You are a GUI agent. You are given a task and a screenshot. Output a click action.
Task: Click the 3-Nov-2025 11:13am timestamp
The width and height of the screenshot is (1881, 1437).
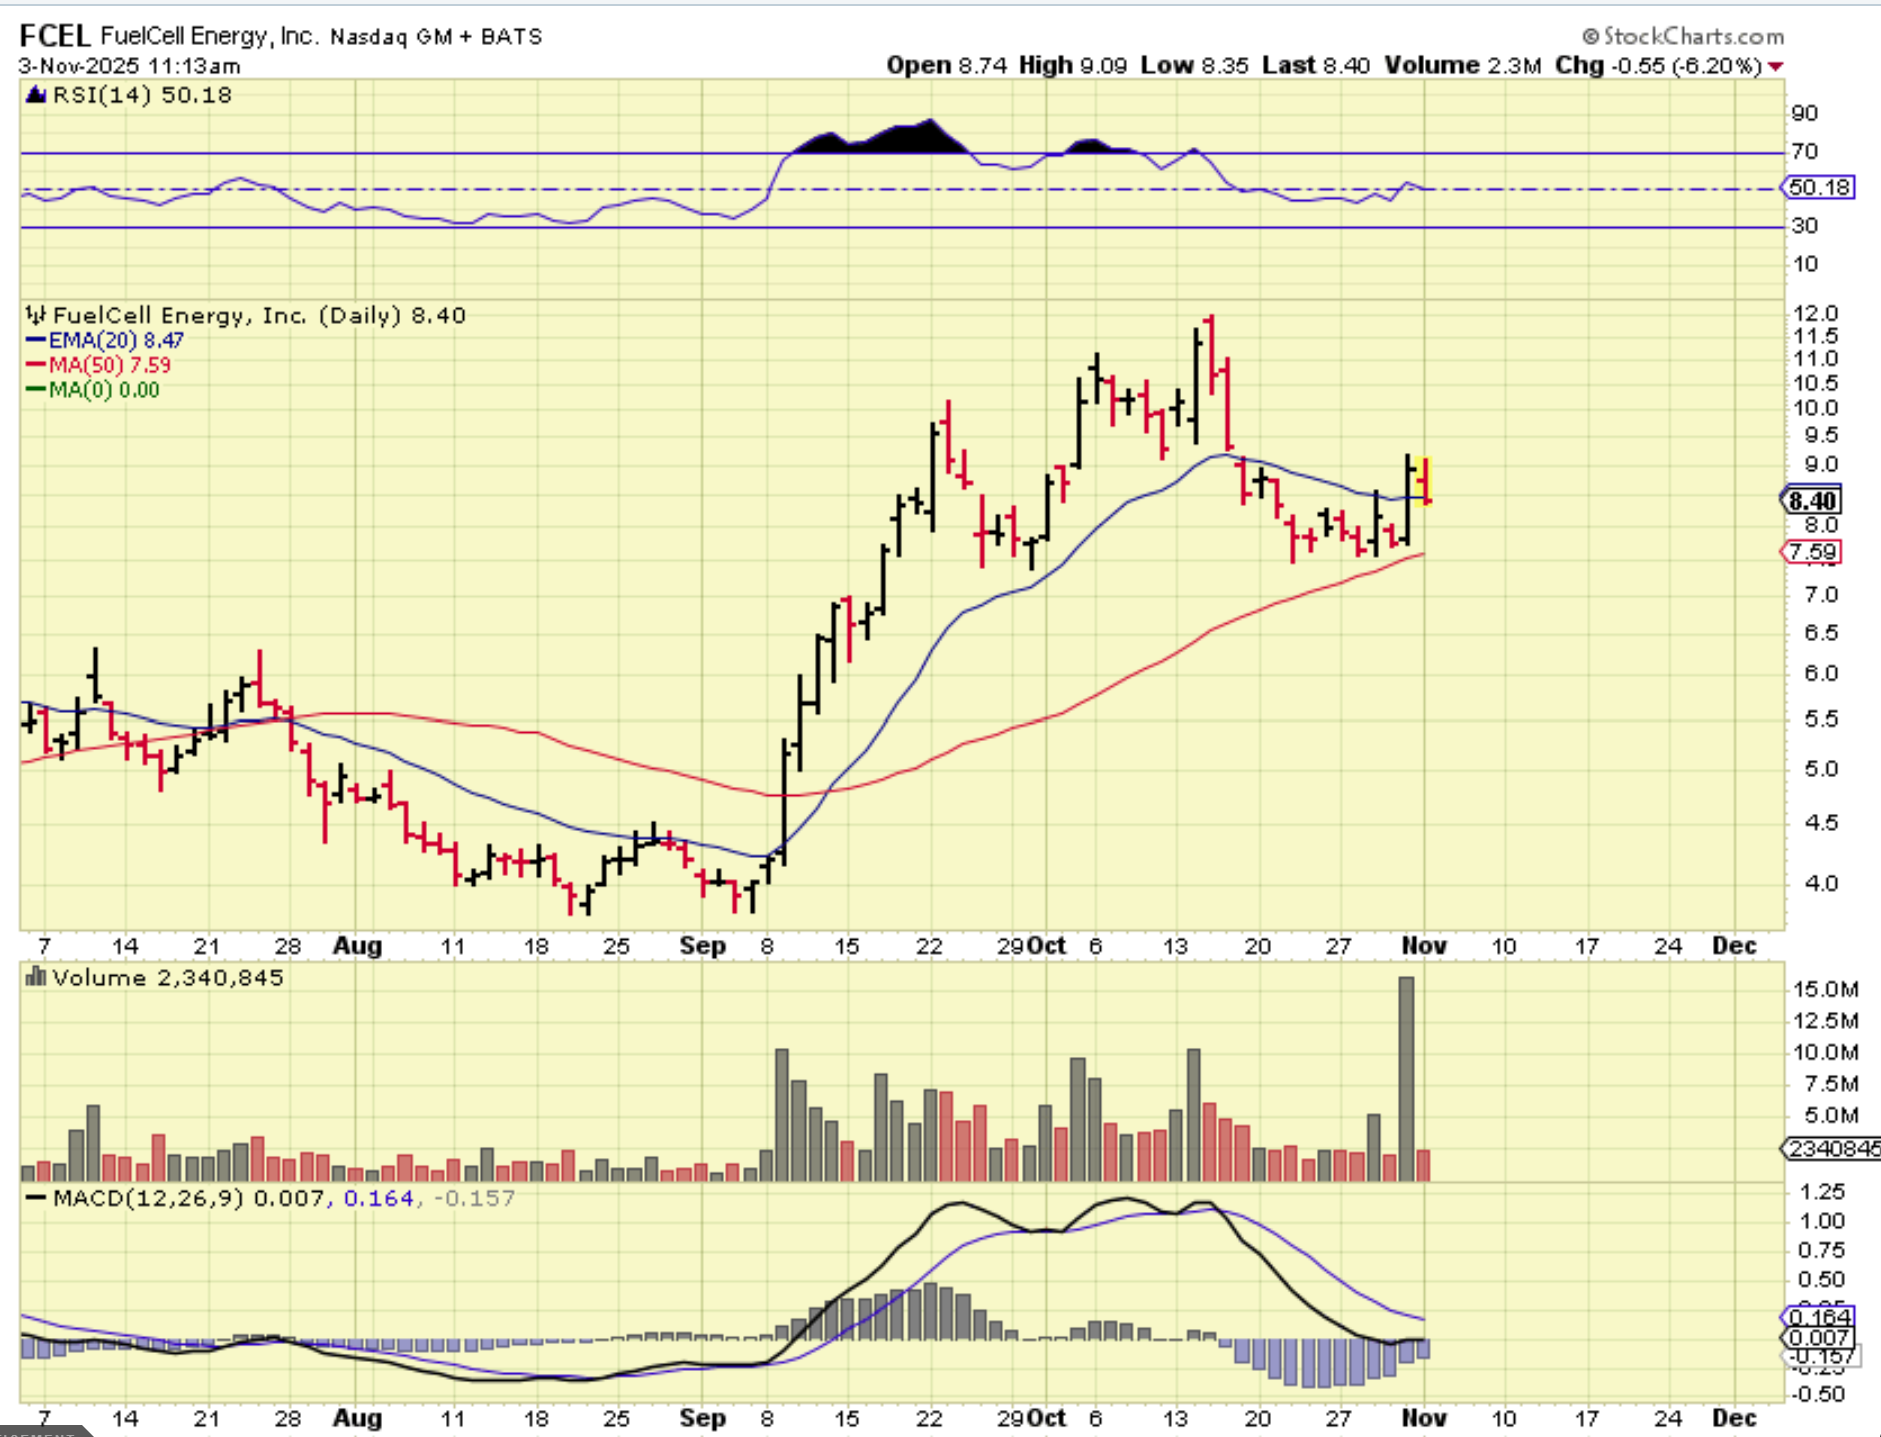point(129,66)
